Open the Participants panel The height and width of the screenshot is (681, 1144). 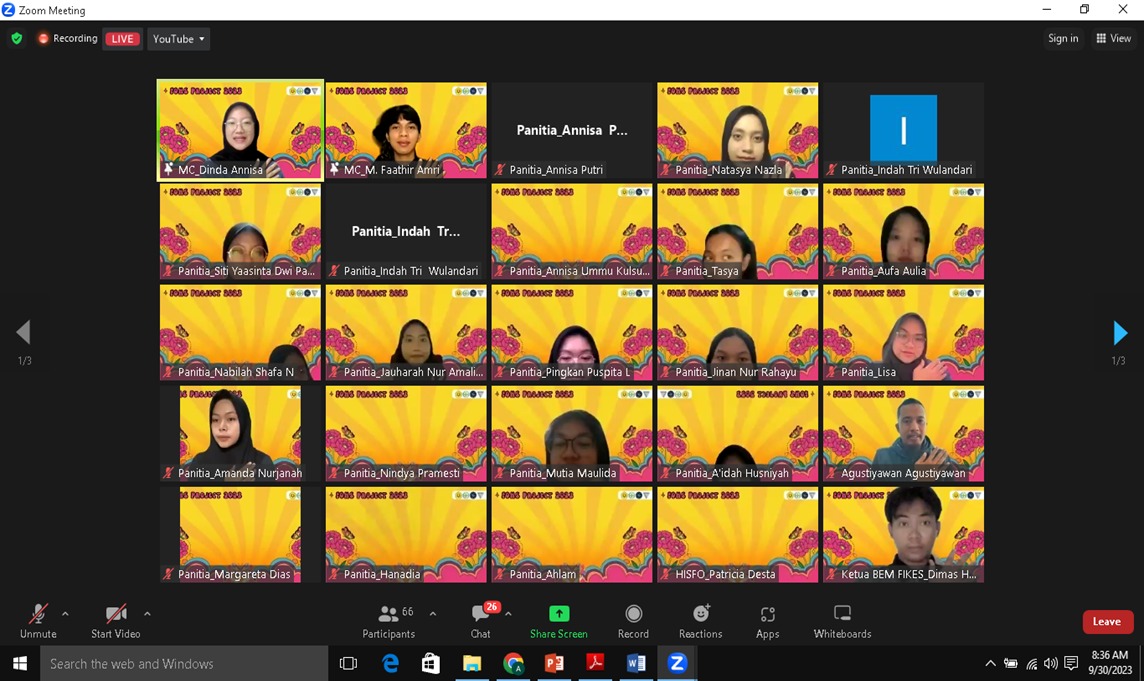click(388, 621)
